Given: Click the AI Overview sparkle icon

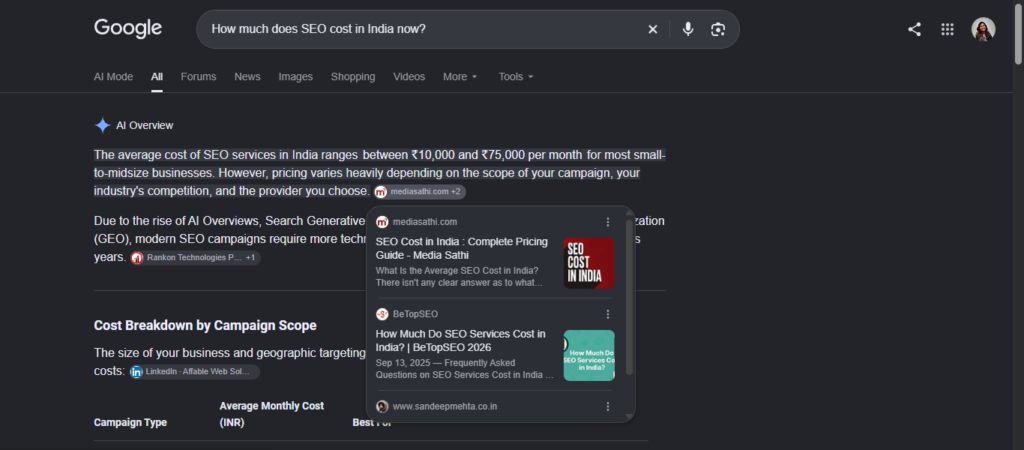Looking at the screenshot, I should 103,125.
